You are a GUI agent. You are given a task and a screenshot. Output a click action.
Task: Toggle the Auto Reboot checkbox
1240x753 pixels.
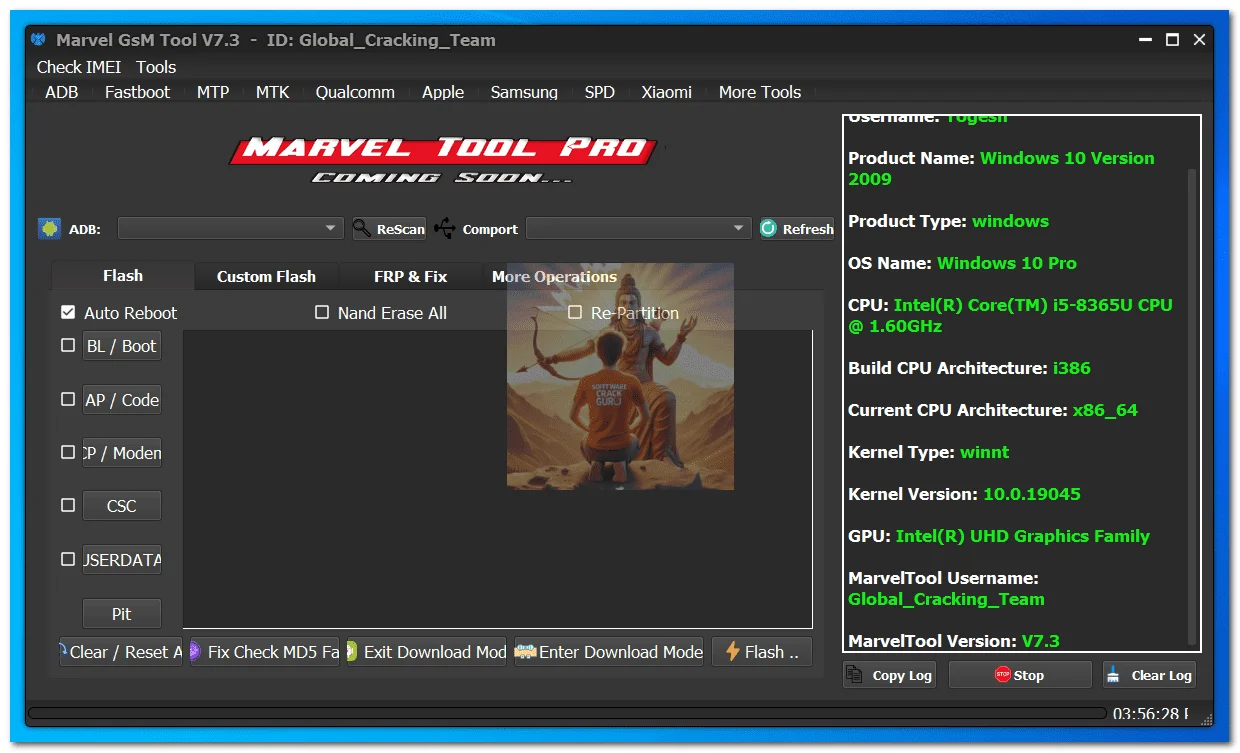point(68,312)
